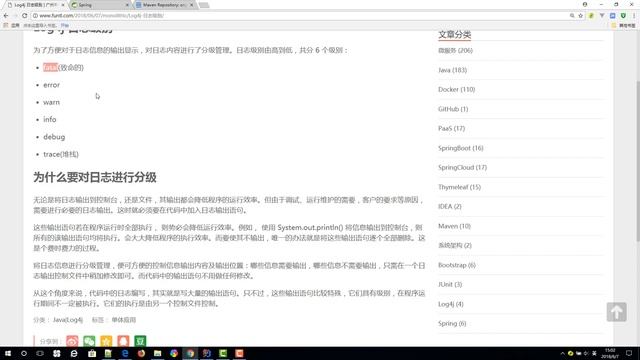Open the PaaS (17) category

click(x=451, y=129)
